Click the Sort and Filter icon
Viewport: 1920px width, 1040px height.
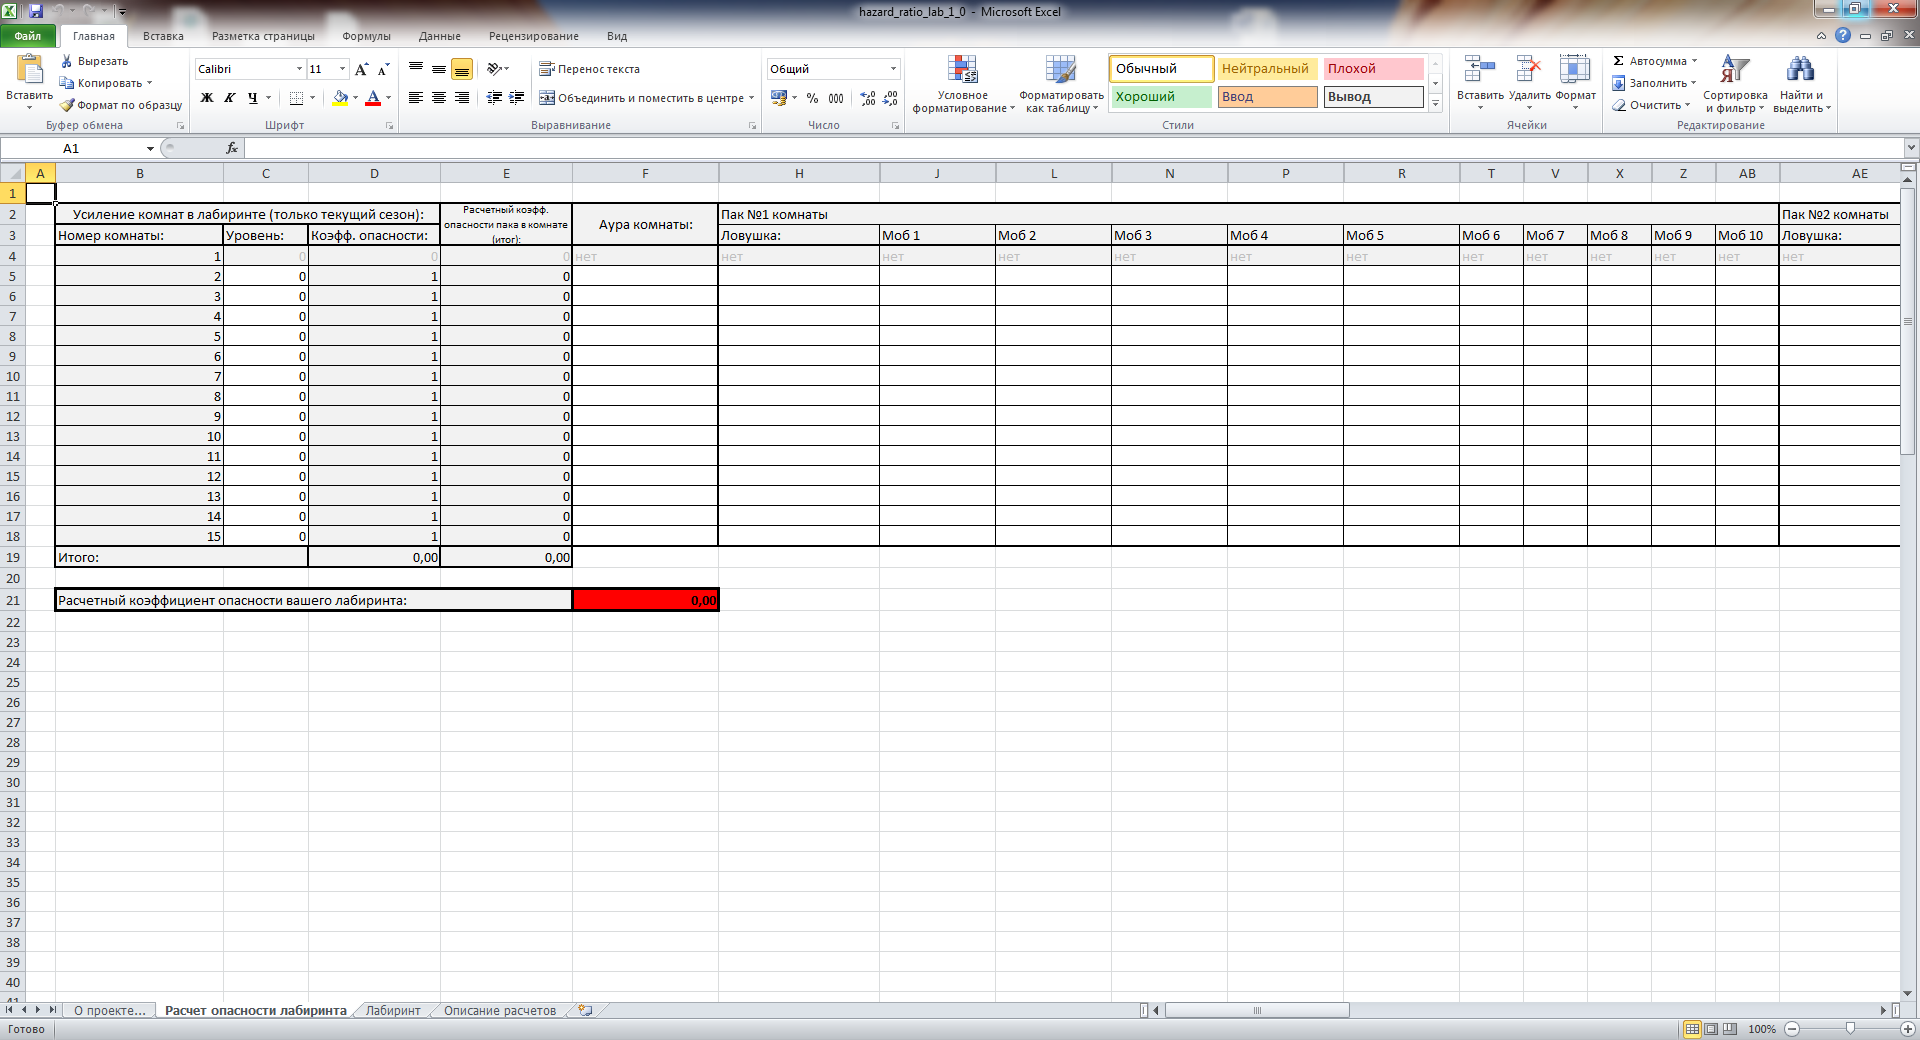1734,70
